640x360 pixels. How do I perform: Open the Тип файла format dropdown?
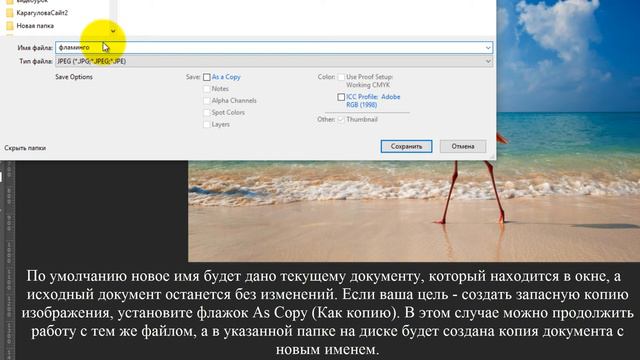(x=273, y=61)
